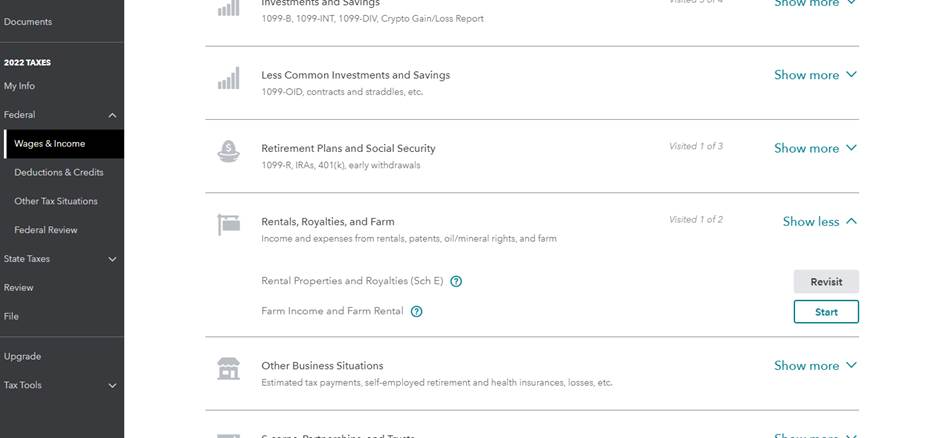This screenshot has height=438, width=935.
Task: Click the Rentals signpost icon
Action: click(228, 225)
